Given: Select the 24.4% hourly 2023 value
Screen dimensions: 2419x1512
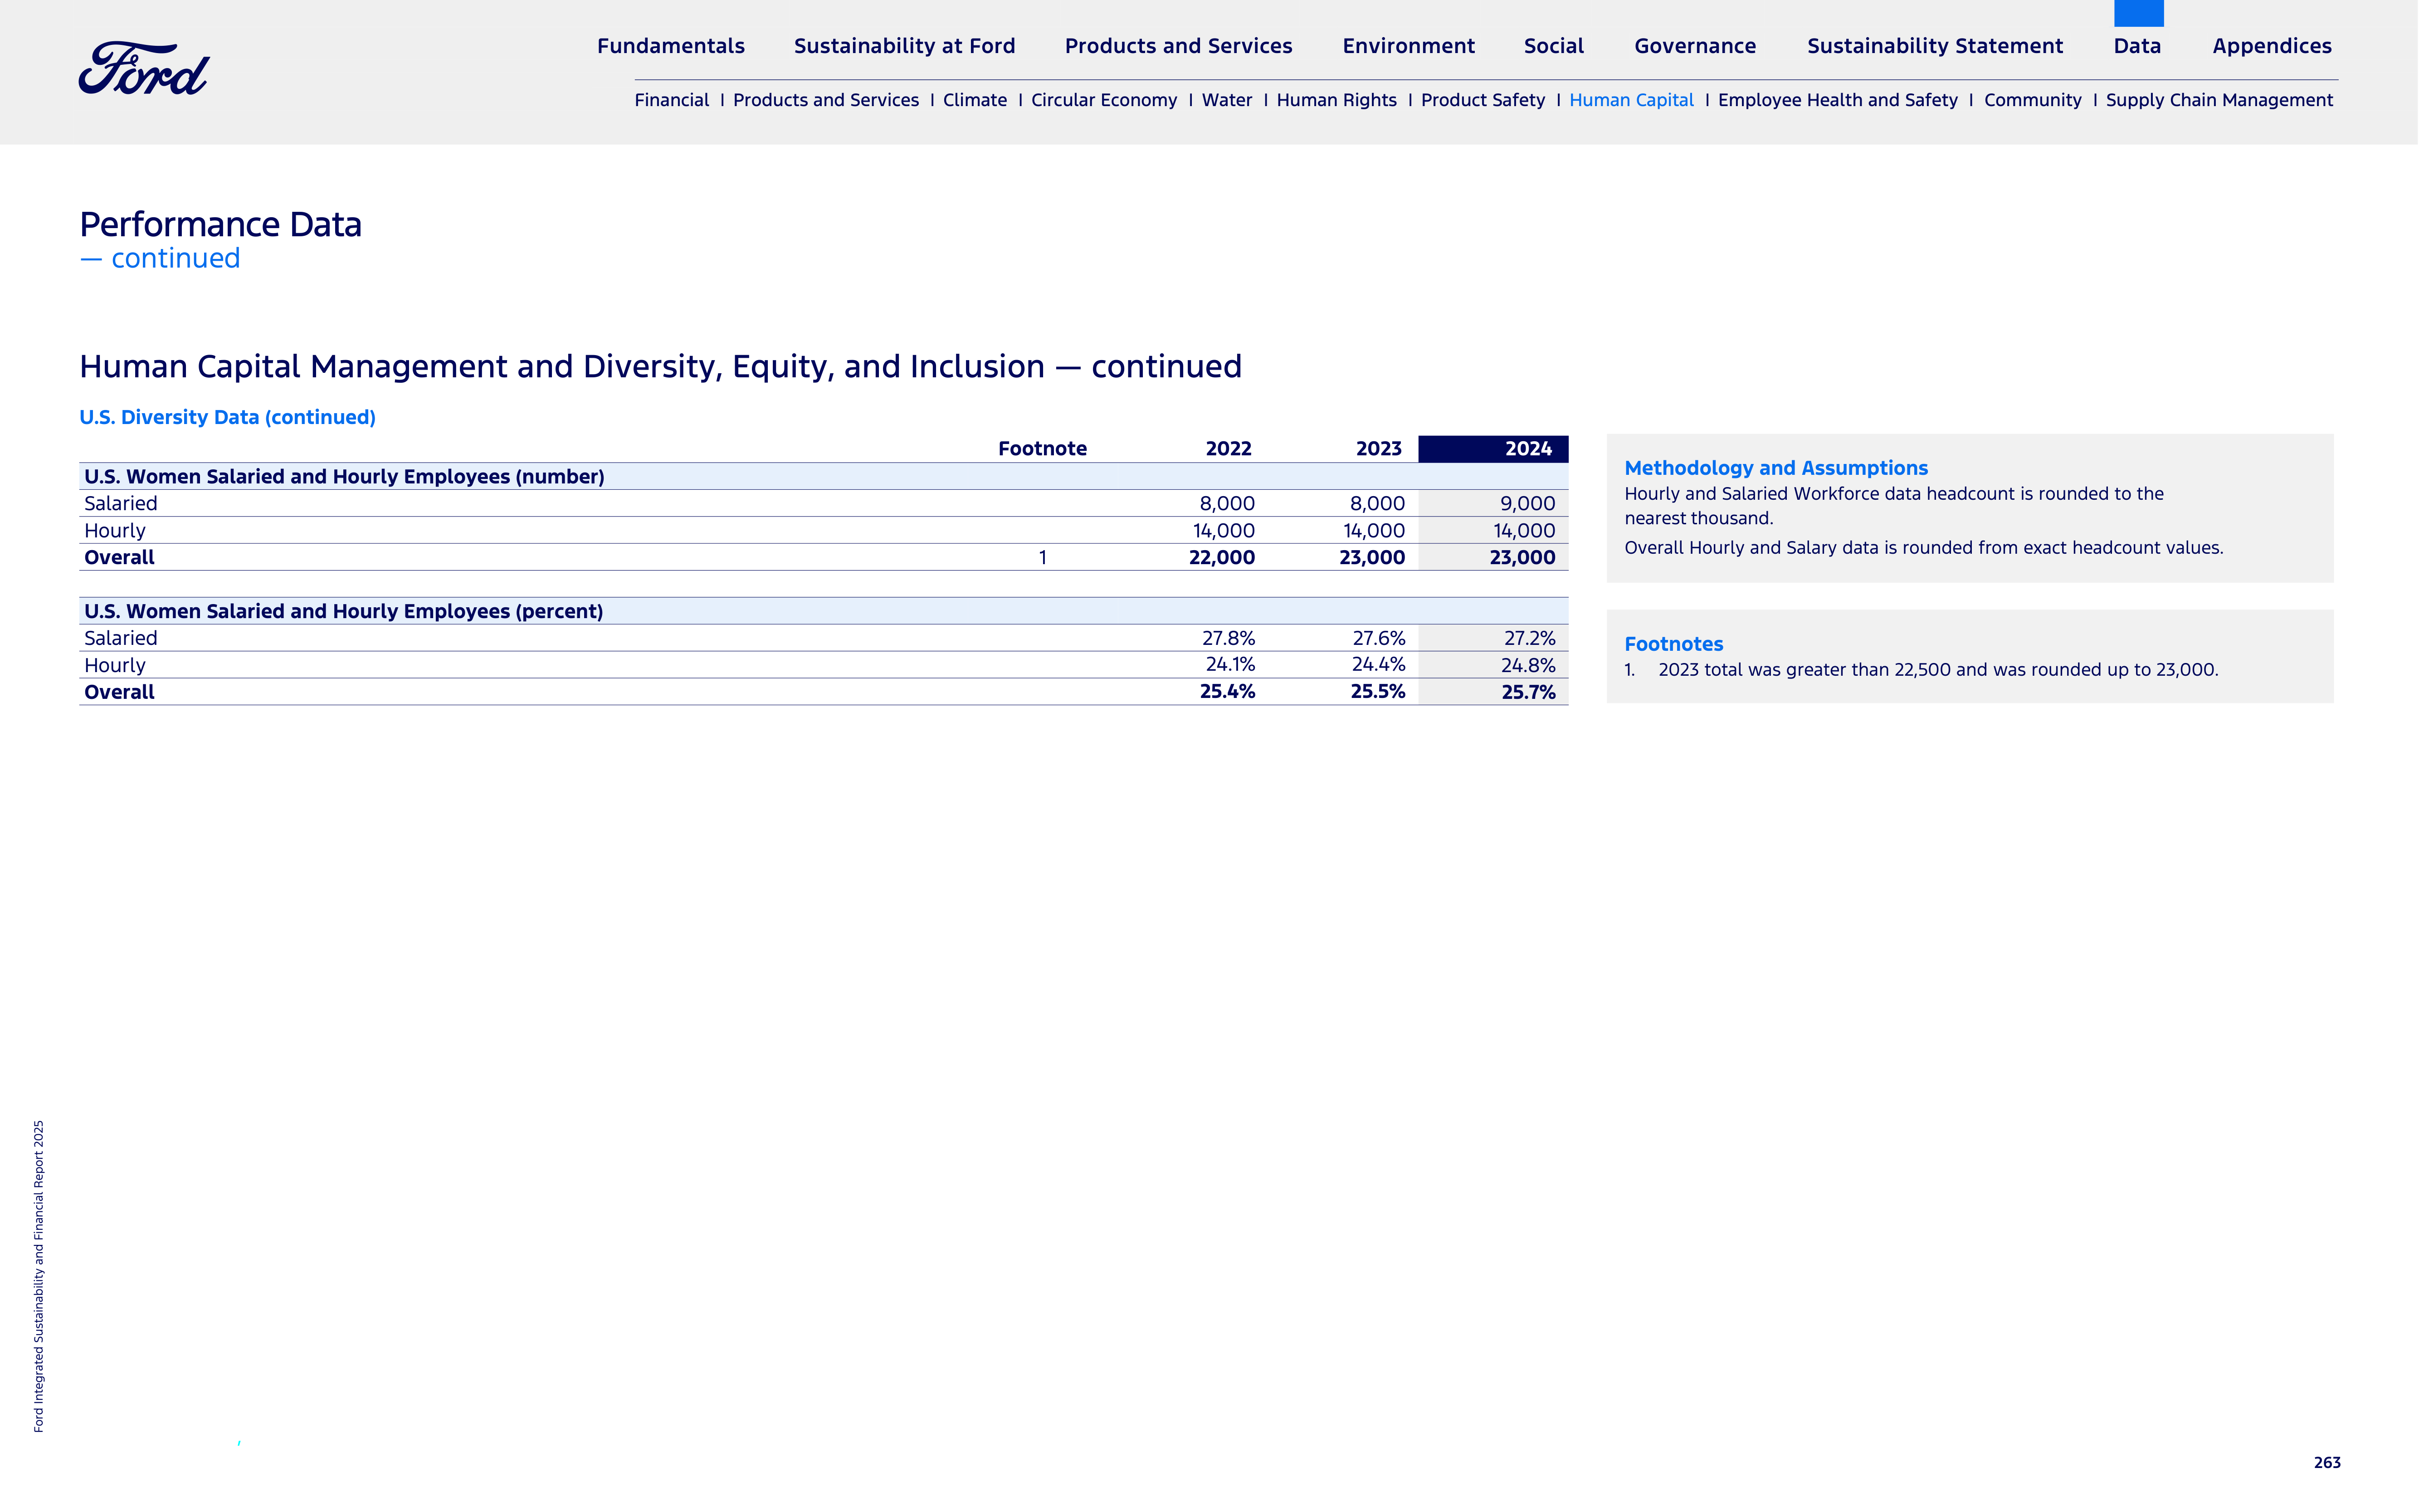Looking at the screenshot, I should coord(1378,665).
